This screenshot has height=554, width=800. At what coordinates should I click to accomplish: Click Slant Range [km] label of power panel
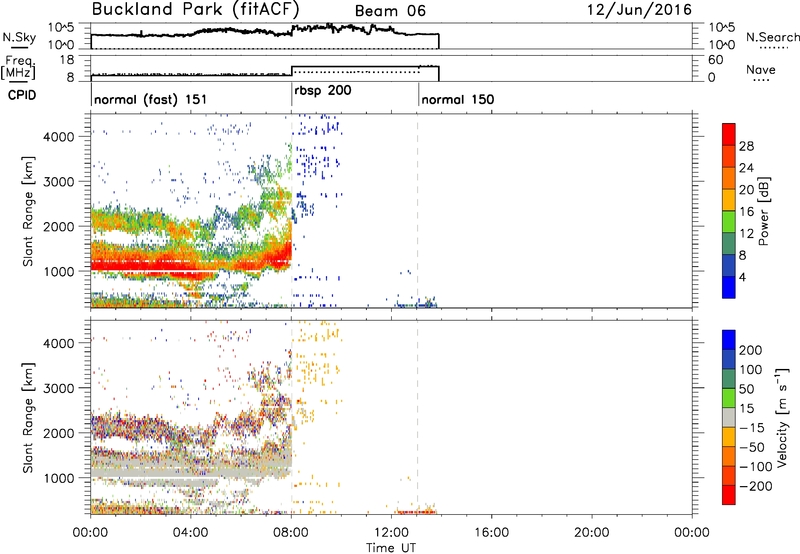coord(28,211)
